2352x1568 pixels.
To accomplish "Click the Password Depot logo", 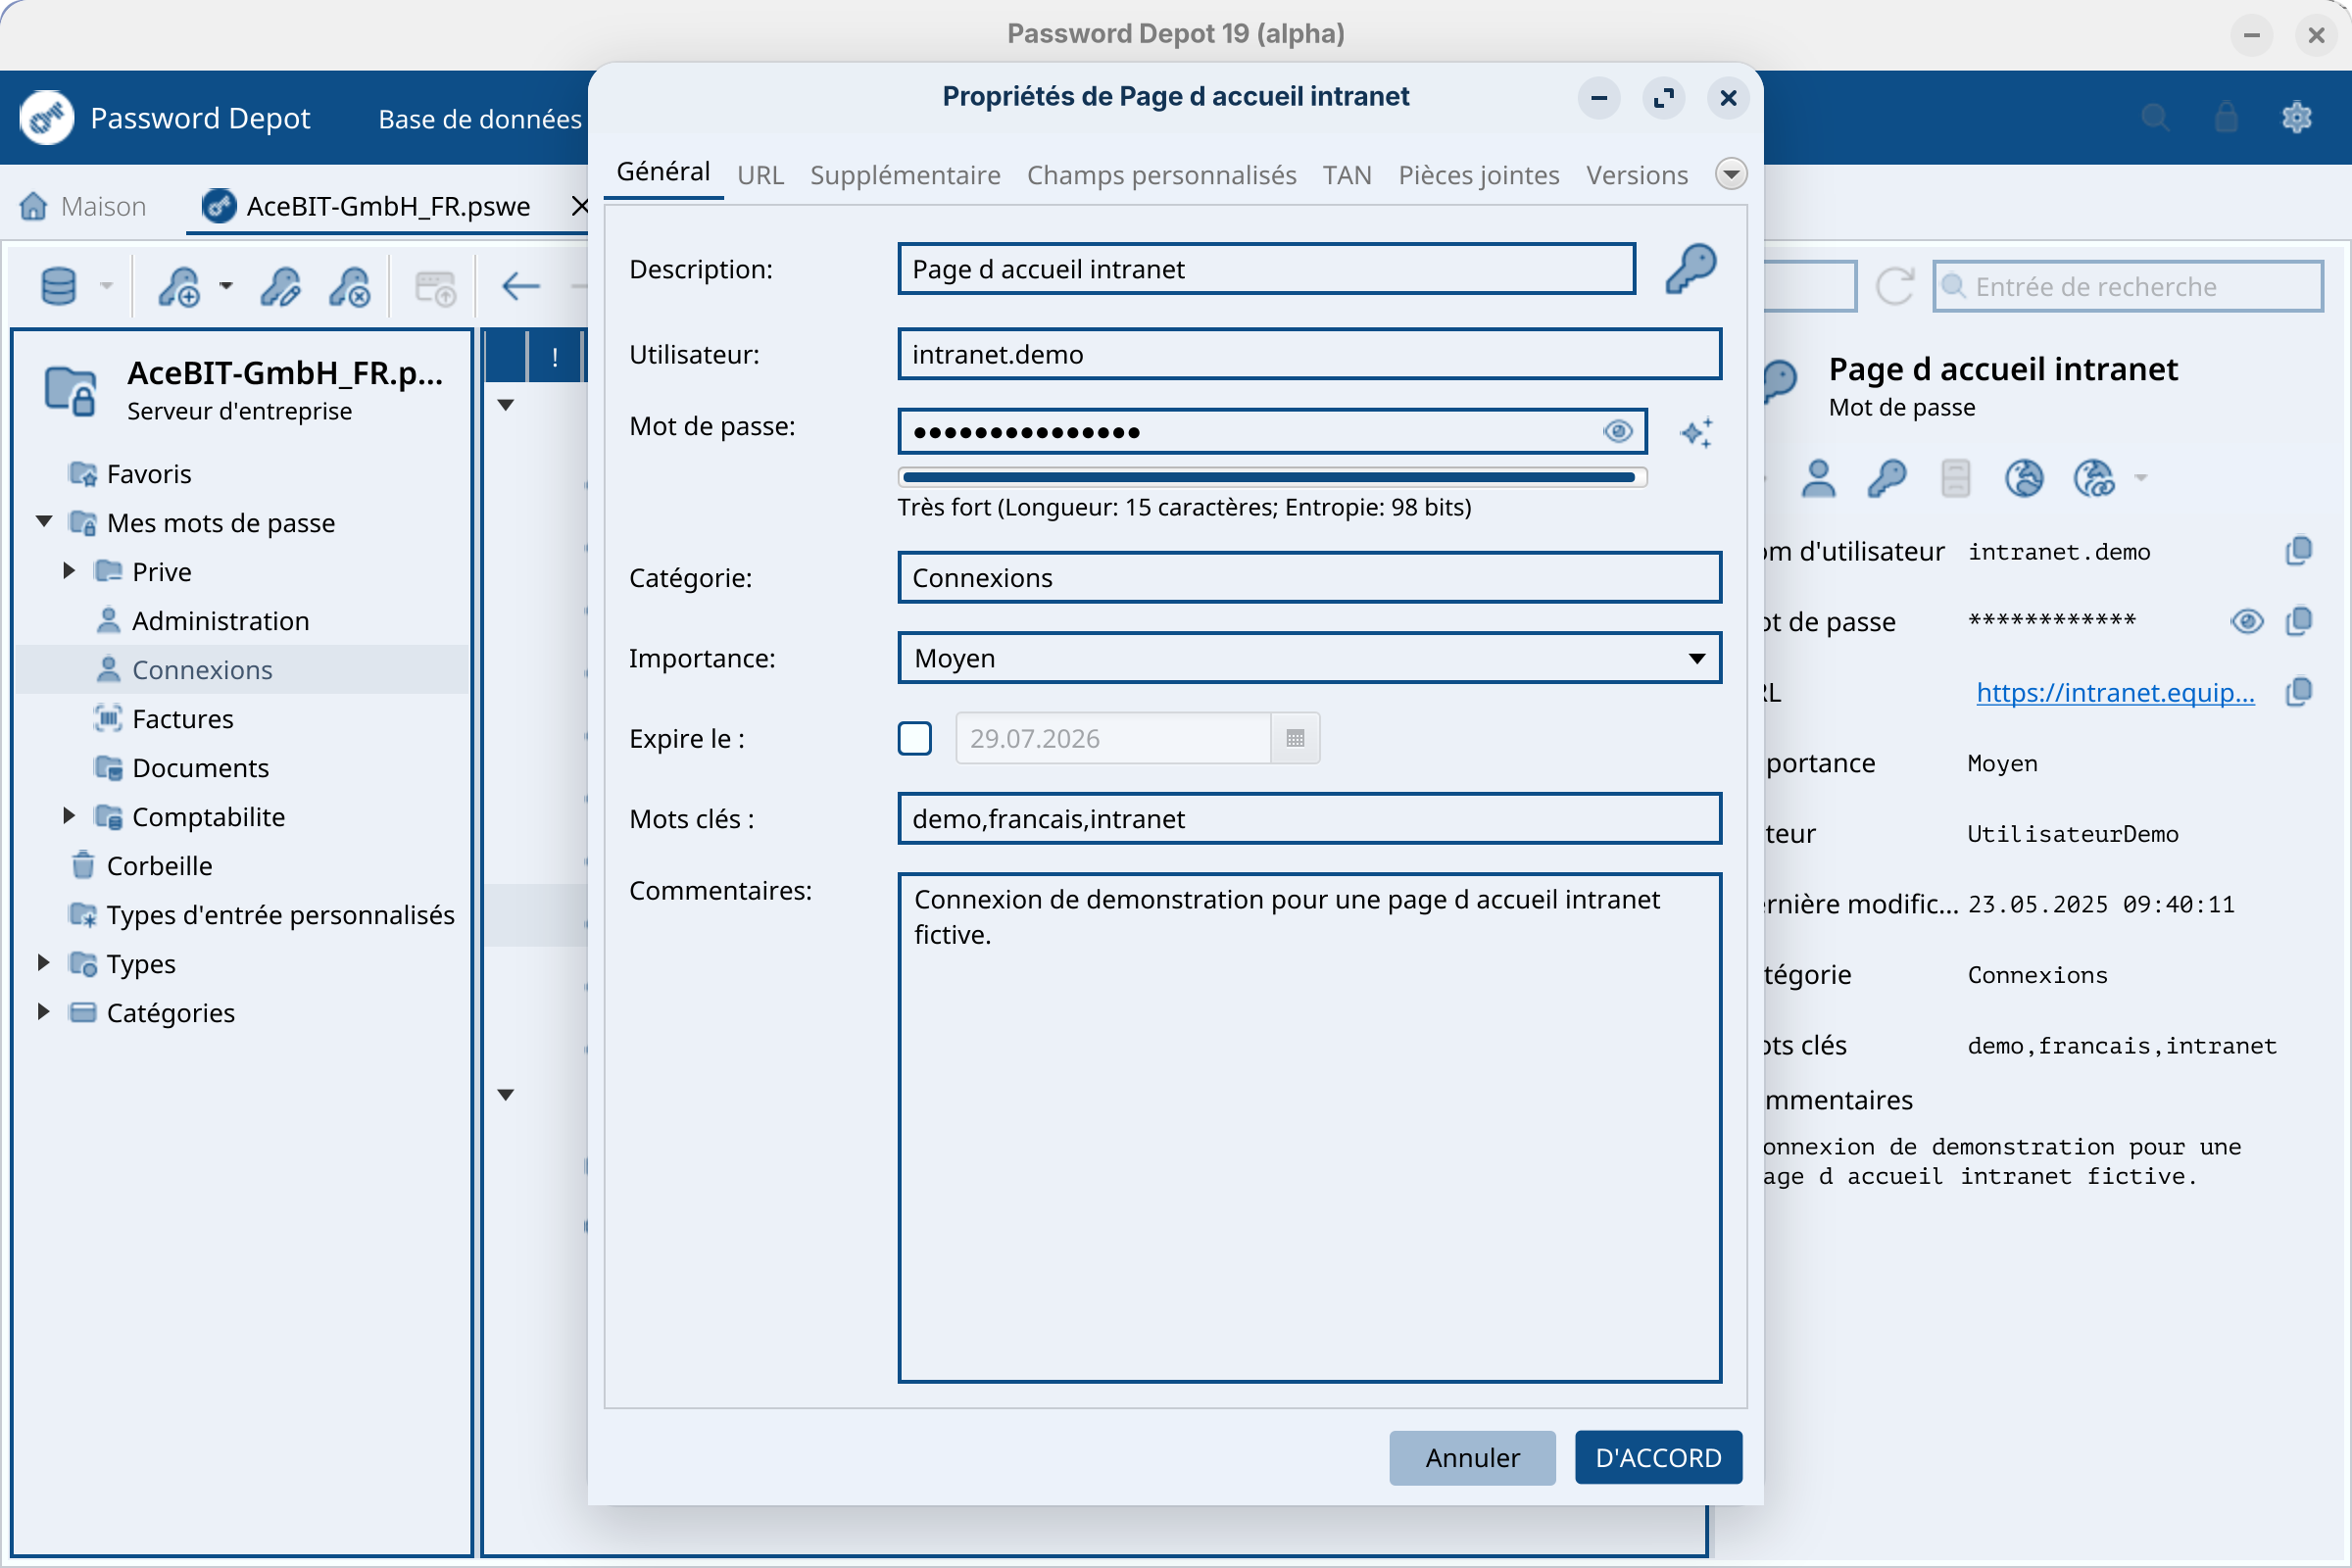I will pyautogui.click(x=46, y=118).
